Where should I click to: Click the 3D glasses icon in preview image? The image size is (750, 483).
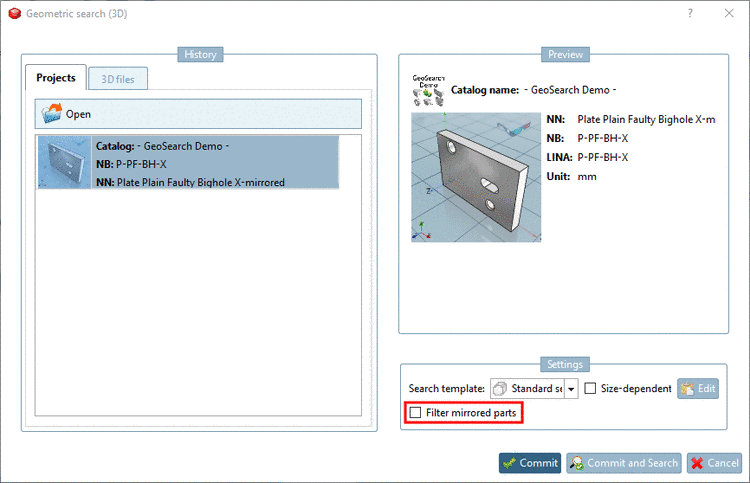[x=515, y=128]
